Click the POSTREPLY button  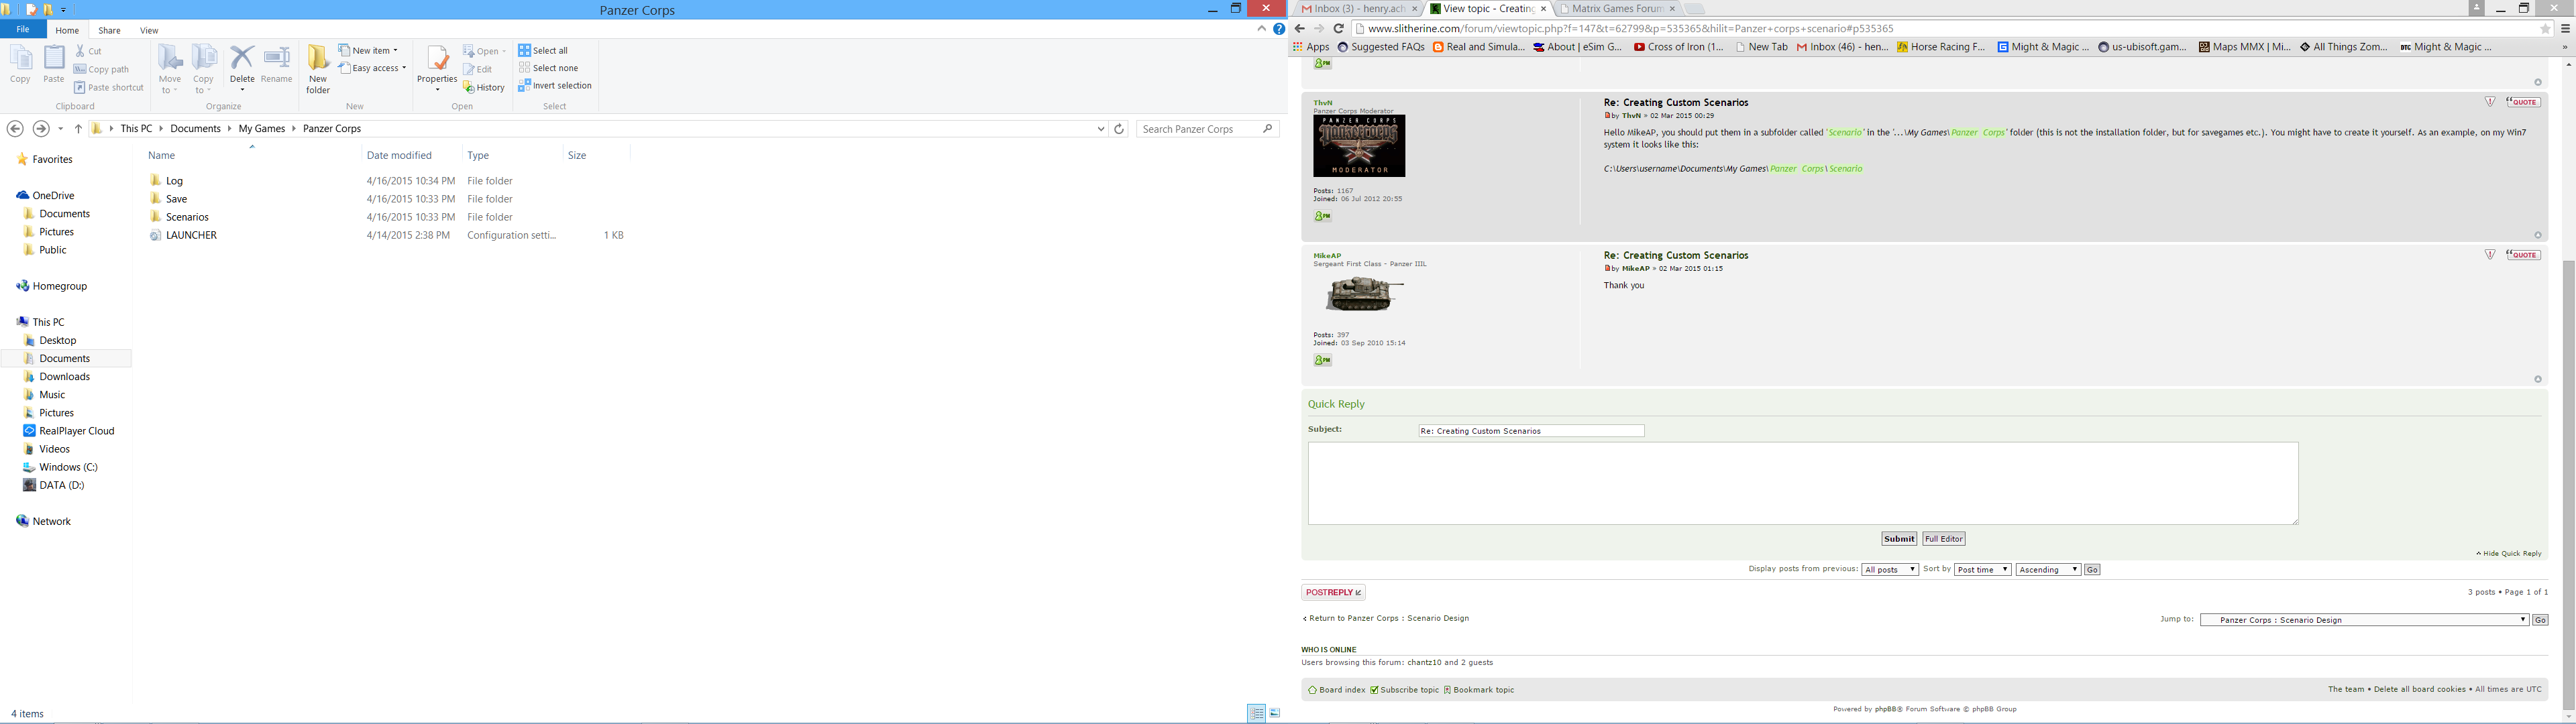tap(1333, 593)
